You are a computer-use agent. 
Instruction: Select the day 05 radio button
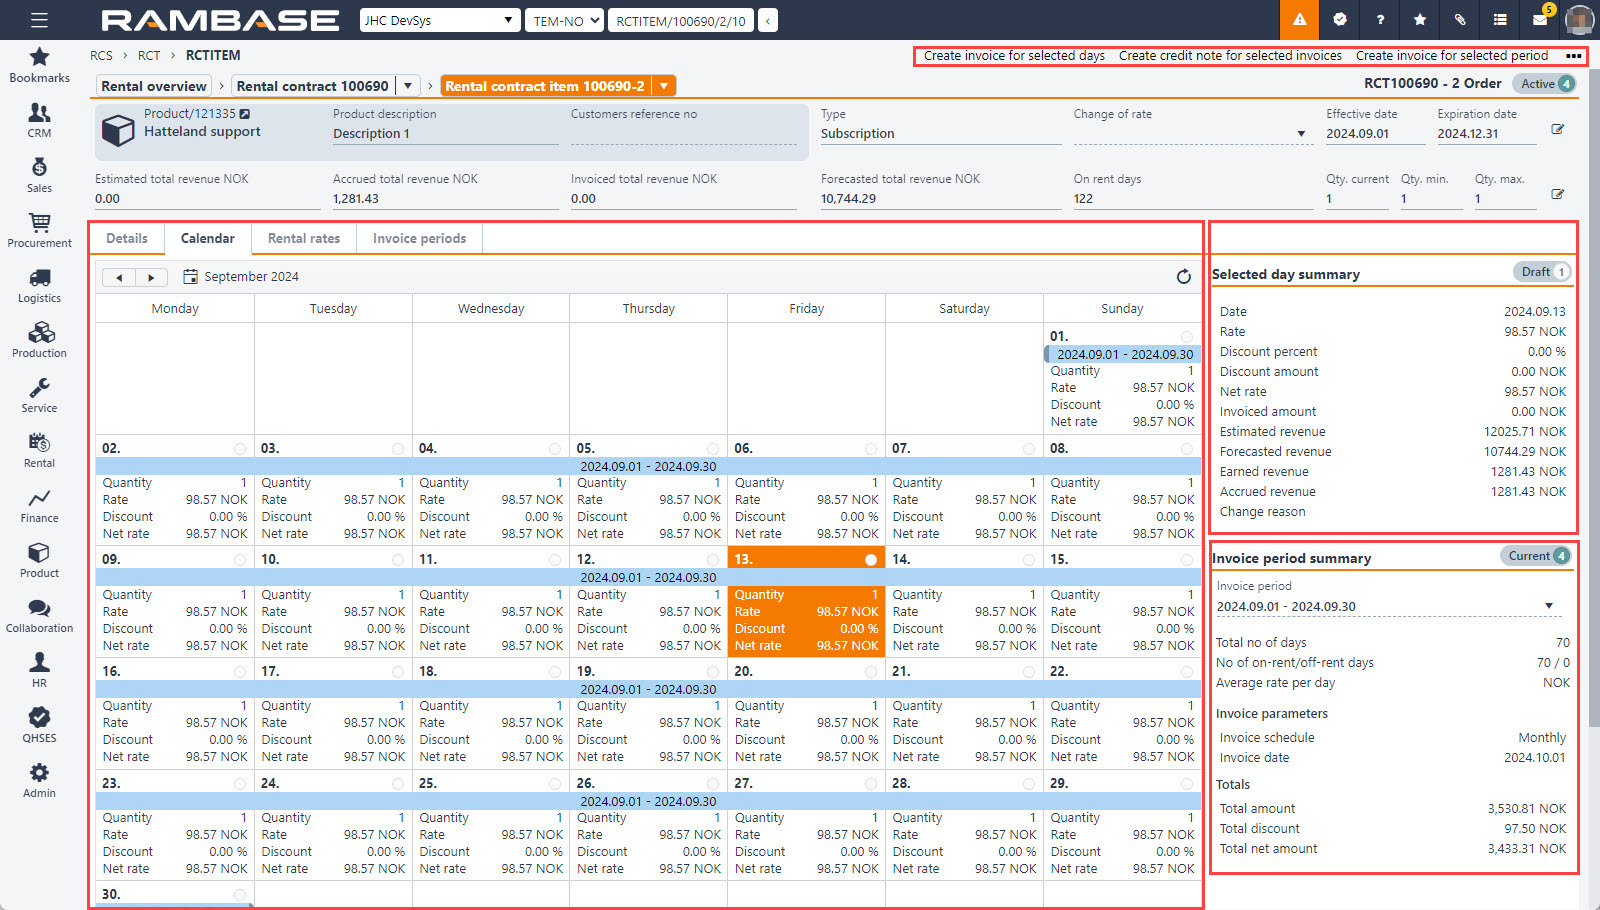(713, 449)
